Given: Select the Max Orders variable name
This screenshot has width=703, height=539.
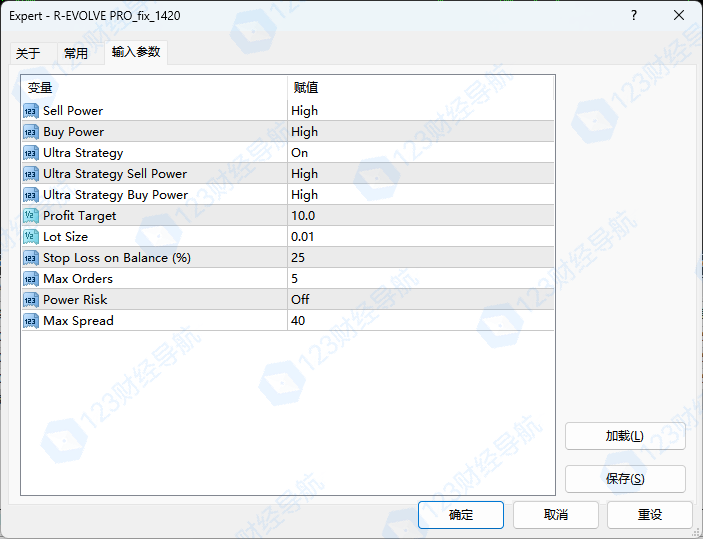Looking at the screenshot, I should pyautogui.click(x=78, y=279).
